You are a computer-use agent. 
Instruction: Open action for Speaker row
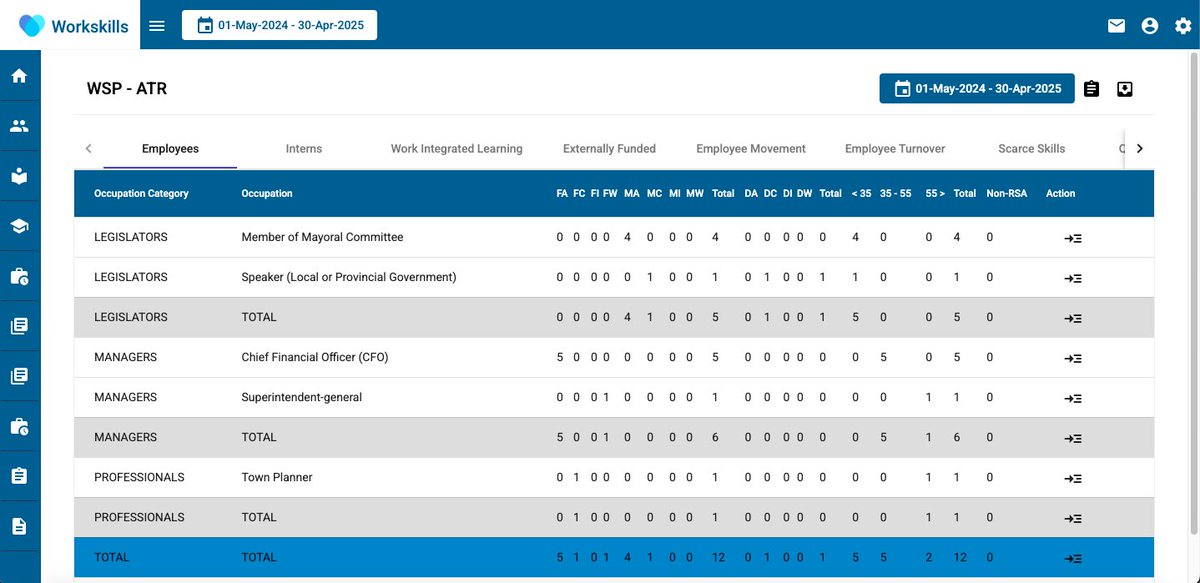pyautogui.click(x=1073, y=278)
